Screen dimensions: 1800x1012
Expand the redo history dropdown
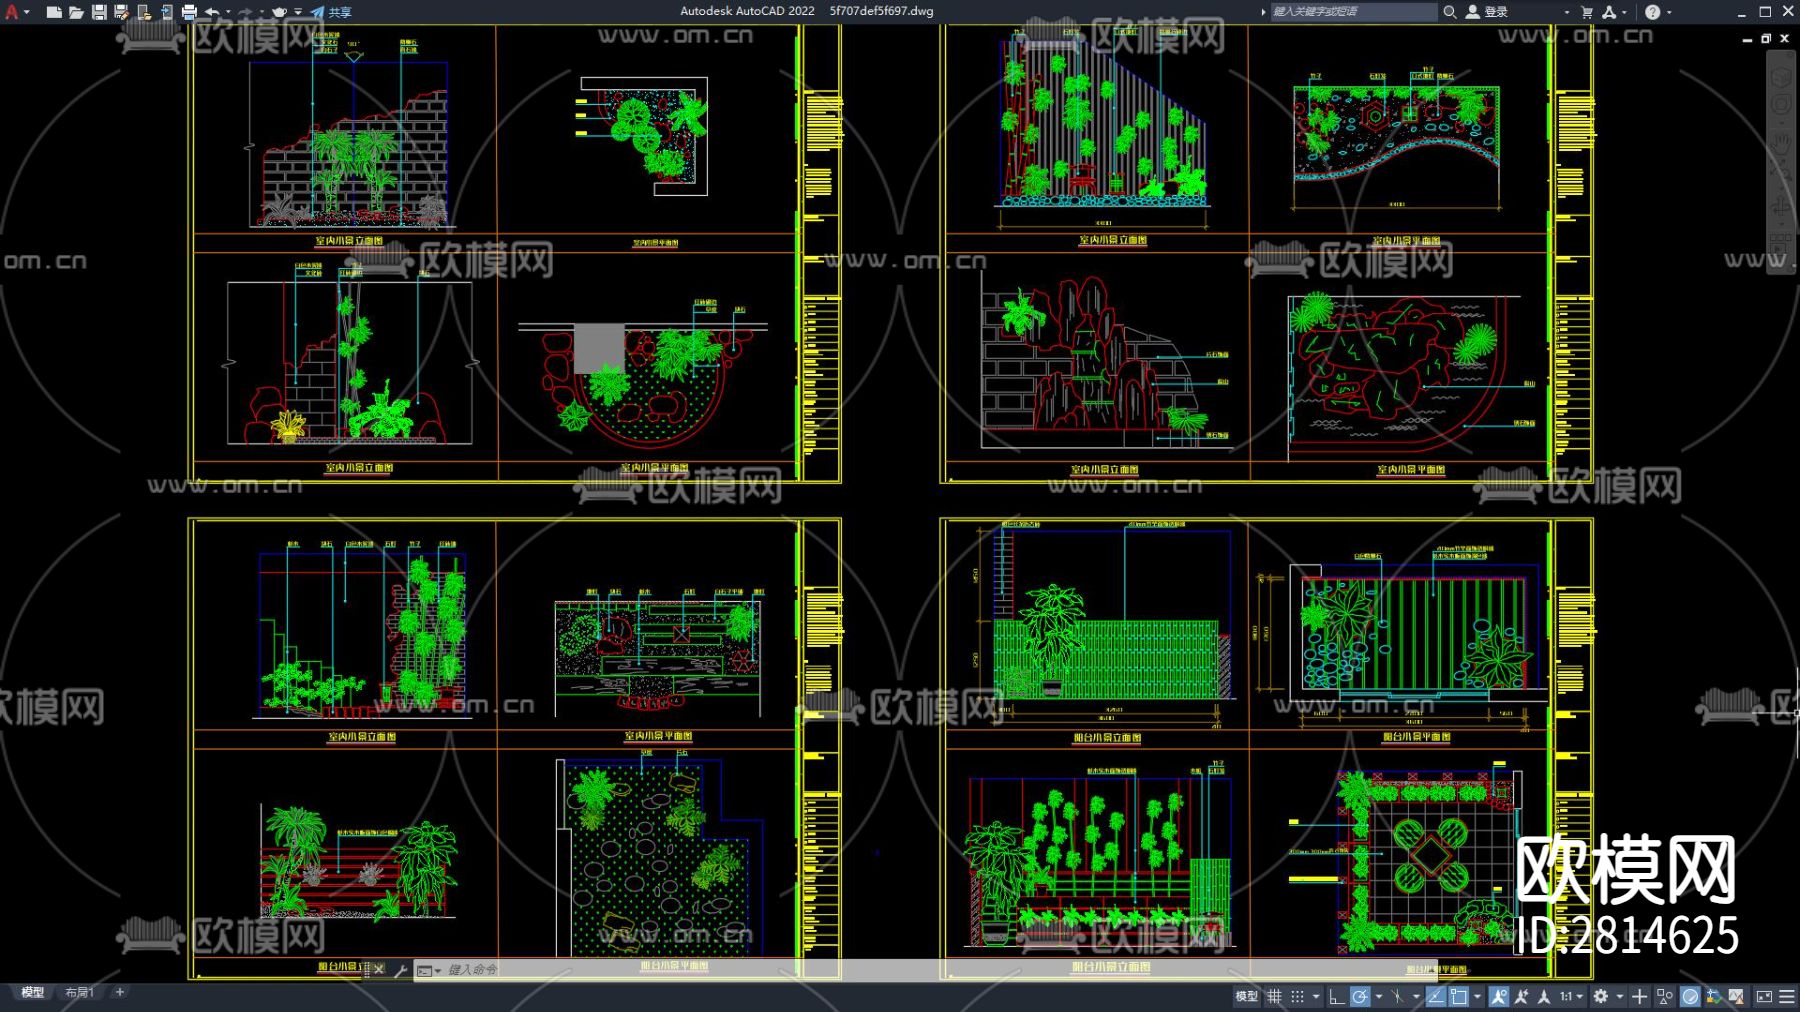261,12
